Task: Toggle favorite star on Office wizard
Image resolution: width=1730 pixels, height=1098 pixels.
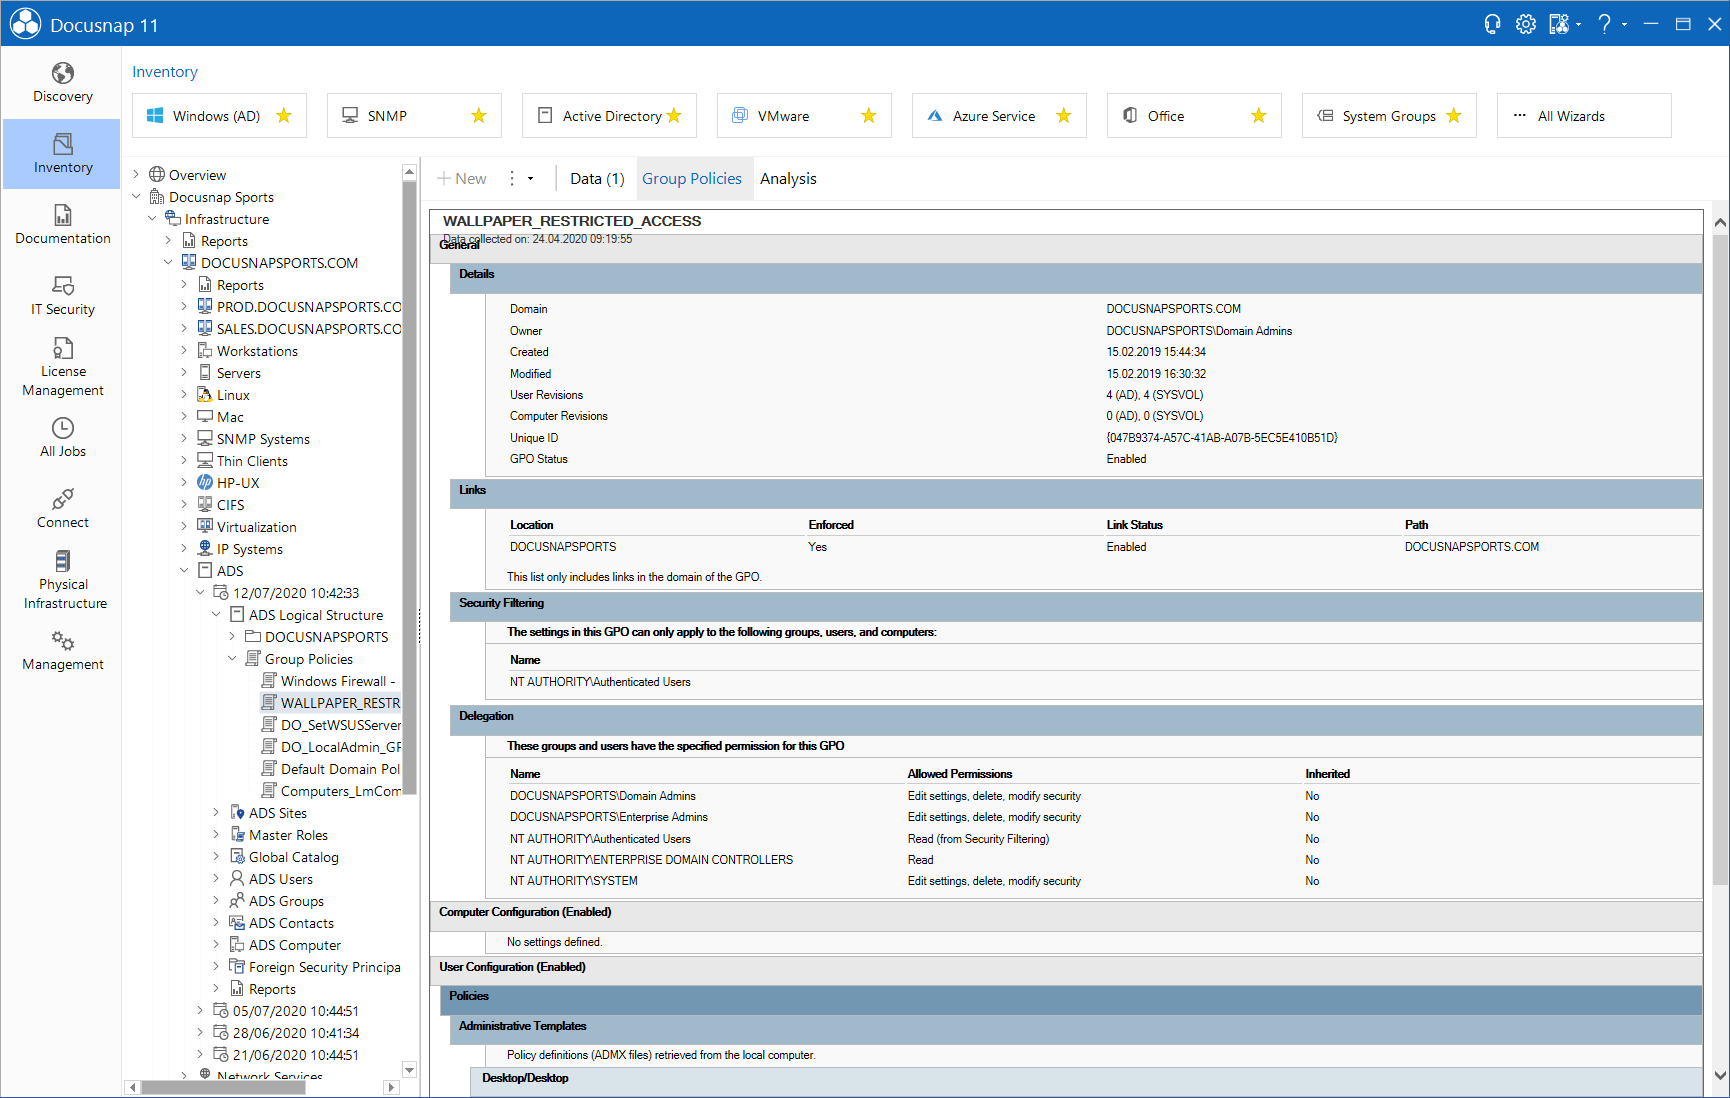Action: tap(1259, 116)
